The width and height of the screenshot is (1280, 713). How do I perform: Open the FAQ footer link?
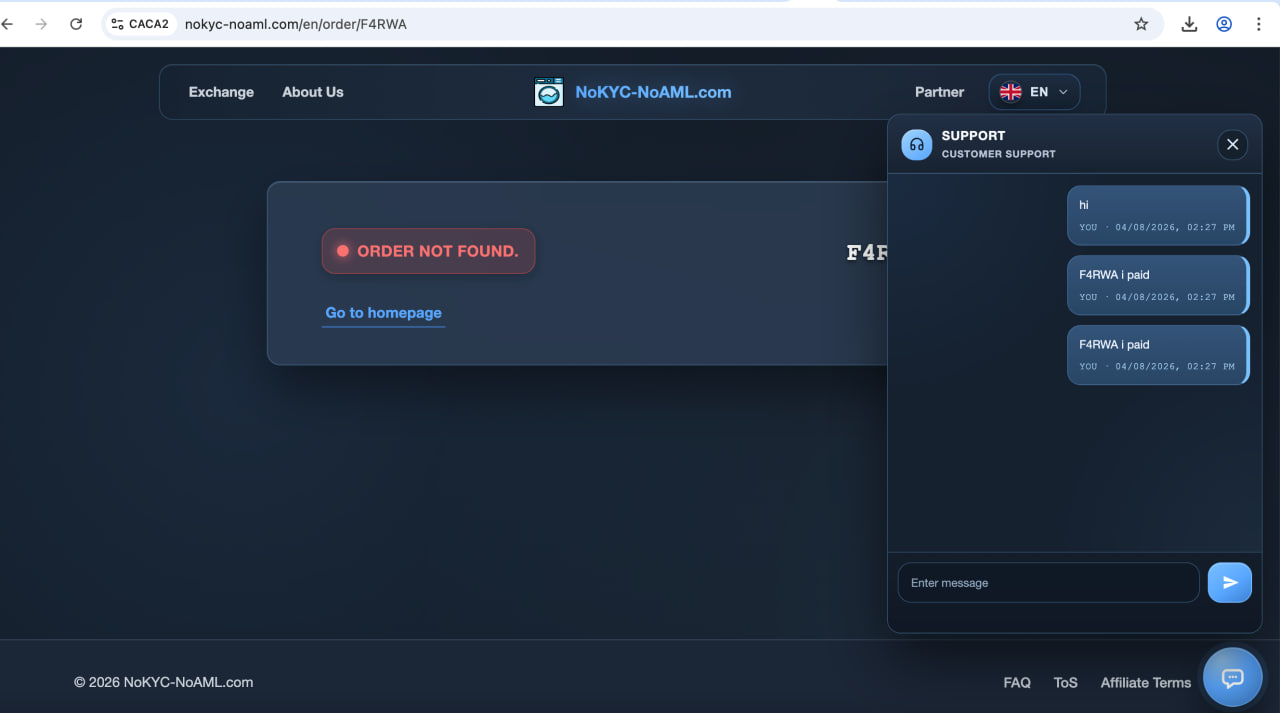coord(1016,683)
